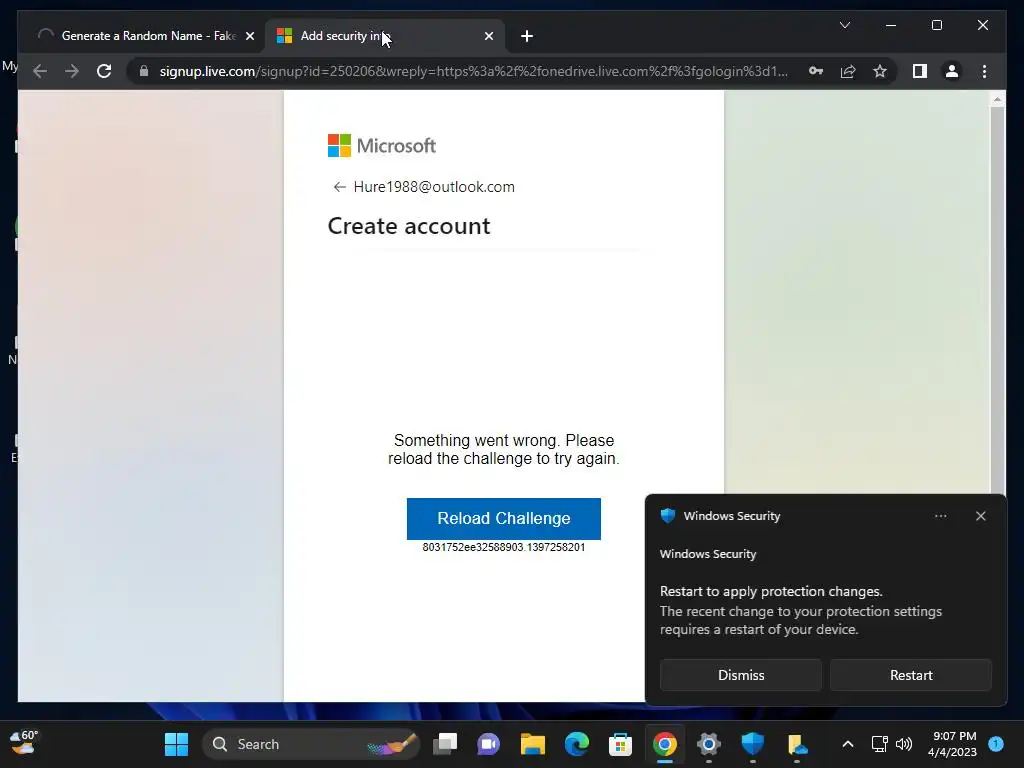The image size is (1024, 768).
Task: Close the Windows Security notification
Action: coord(980,516)
